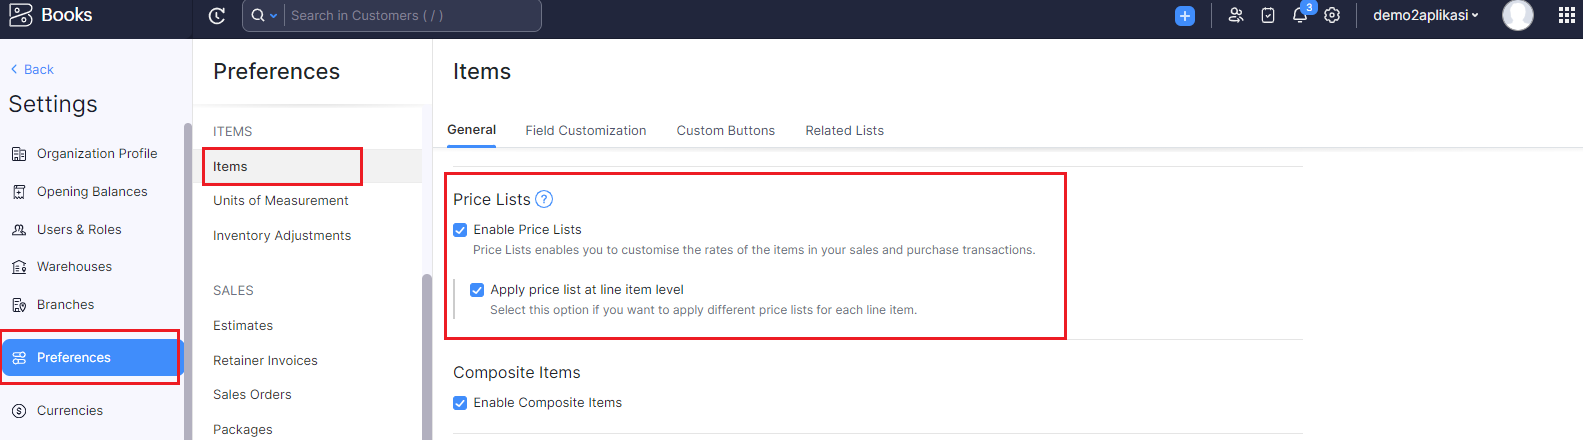
Task: Click the recent activity clock icon
Action: pos(217,15)
